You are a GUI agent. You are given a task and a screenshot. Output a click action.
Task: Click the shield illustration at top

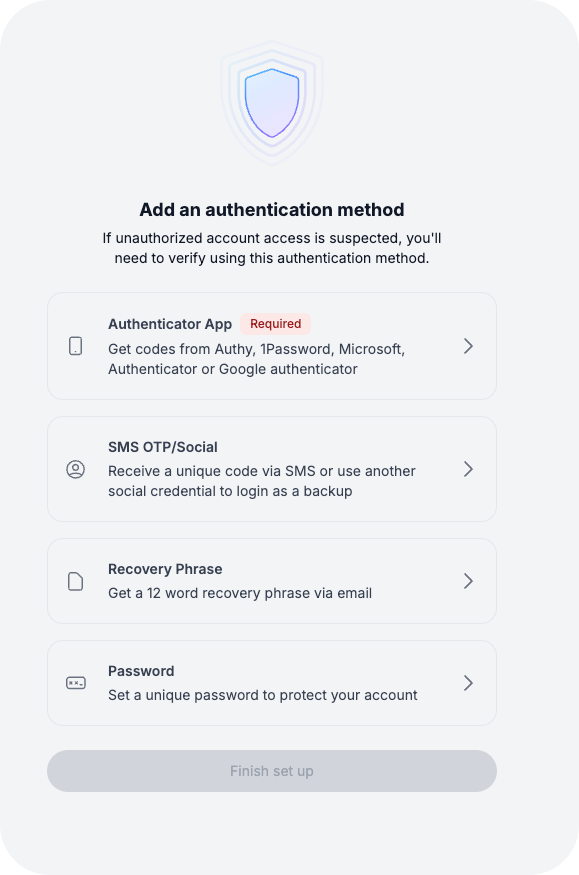(272, 103)
